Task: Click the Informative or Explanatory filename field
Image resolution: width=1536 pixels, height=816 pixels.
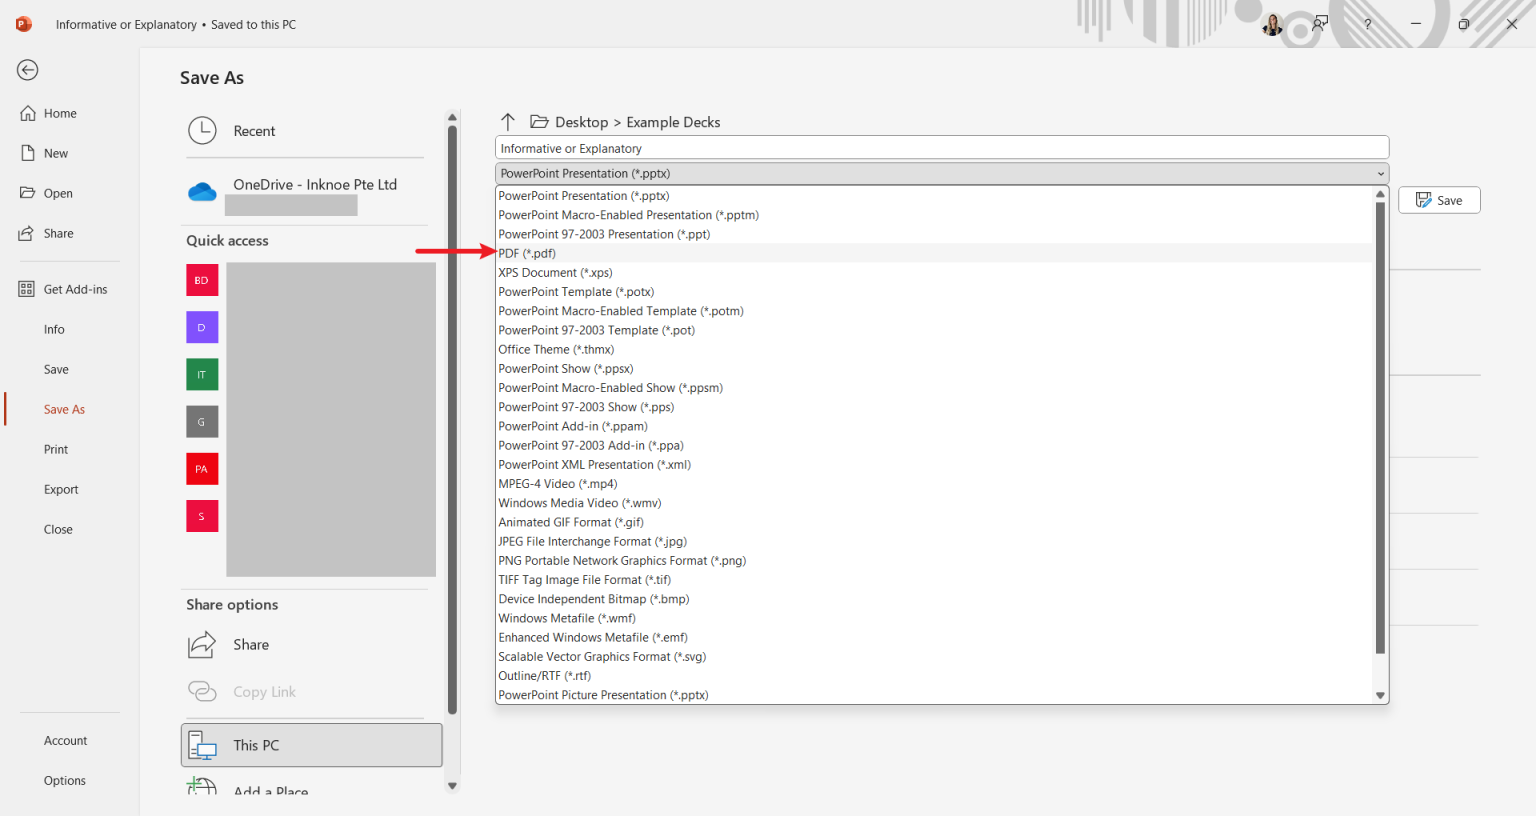Action: (x=942, y=147)
